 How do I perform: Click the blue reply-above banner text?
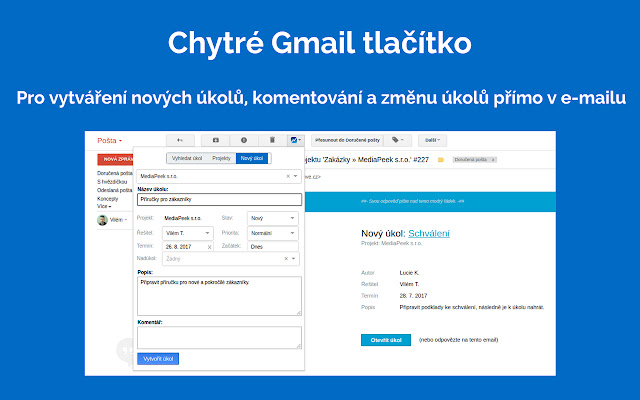coord(412,201)
